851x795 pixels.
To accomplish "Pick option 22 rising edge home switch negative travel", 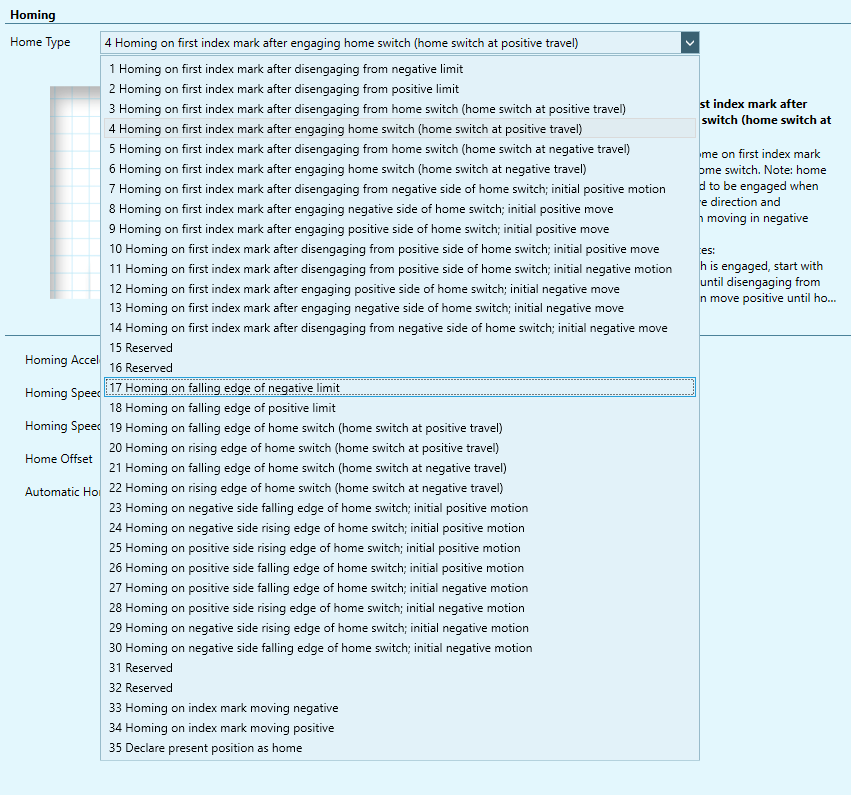I will (x=399, y=488).
